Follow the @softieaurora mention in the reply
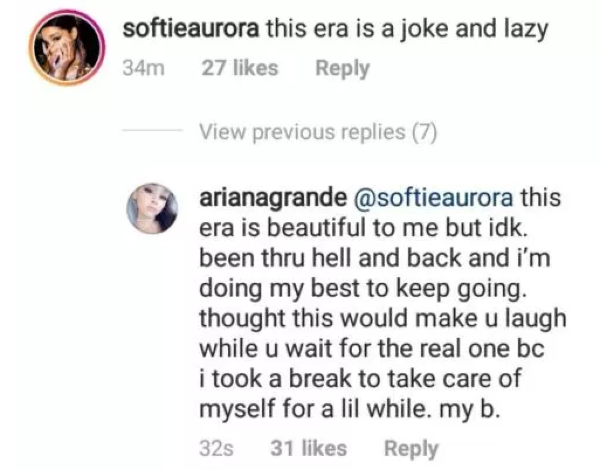 pos(434,195)
